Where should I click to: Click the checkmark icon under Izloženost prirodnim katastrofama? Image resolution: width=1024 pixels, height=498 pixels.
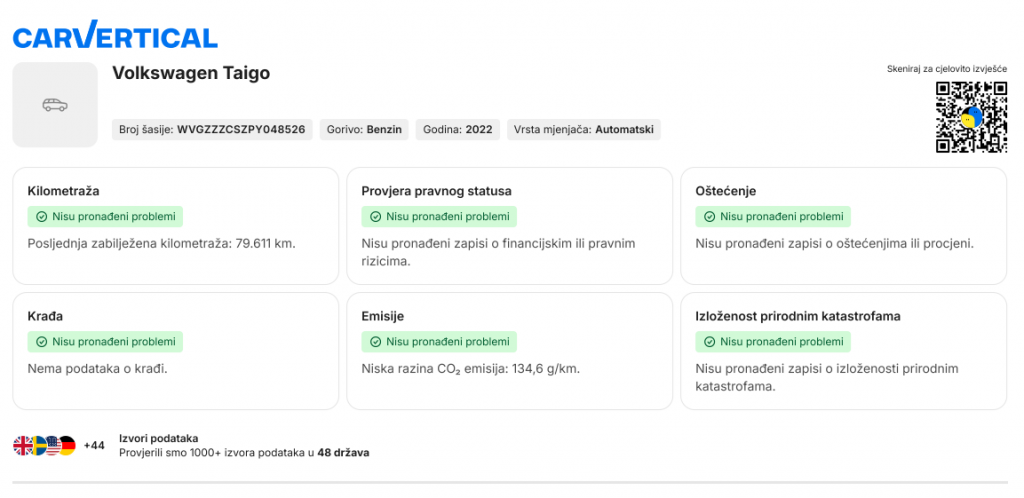[x=709, y=342]
